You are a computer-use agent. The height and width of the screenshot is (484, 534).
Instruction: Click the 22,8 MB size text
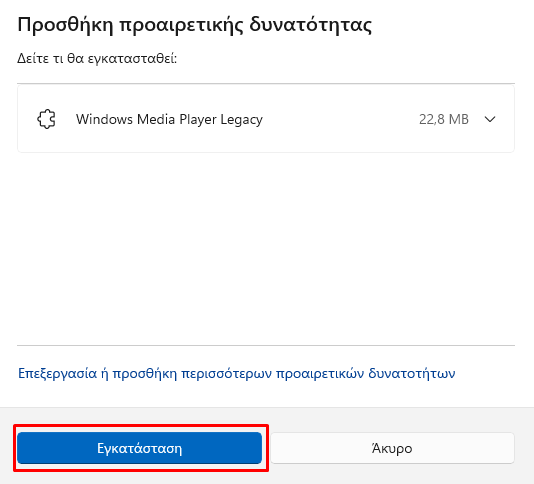444,119
